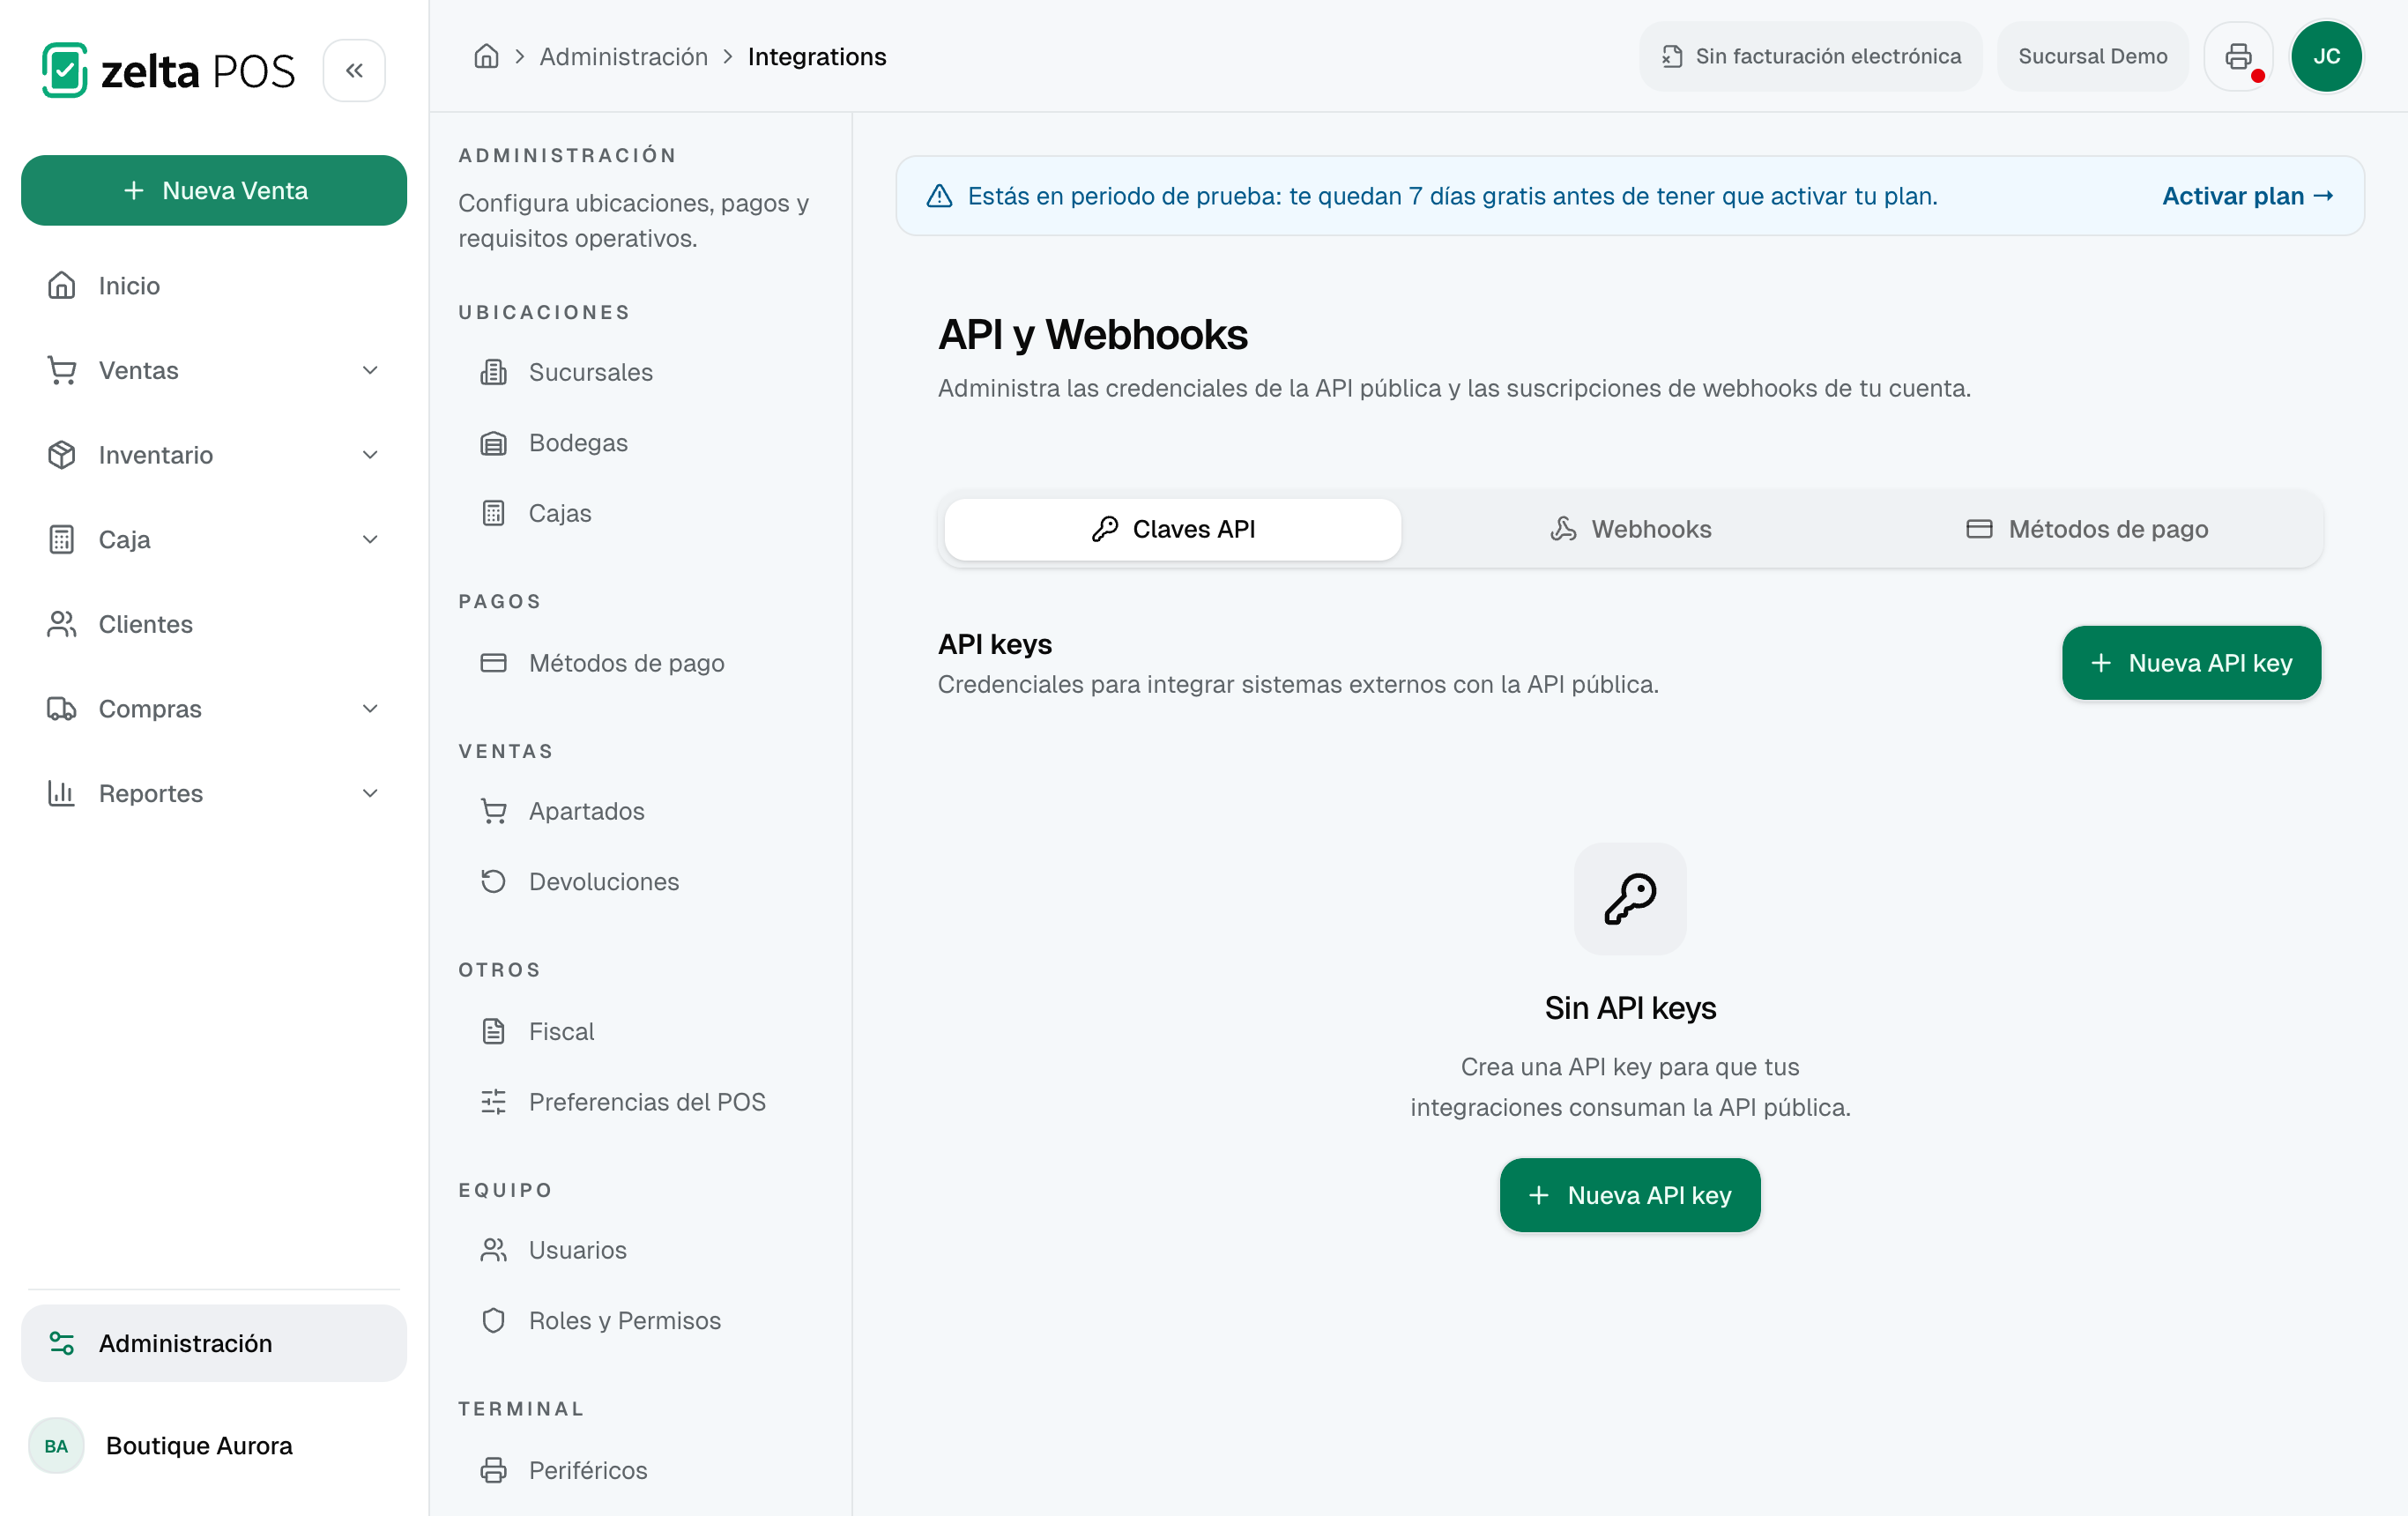Image resolution: width=2408 pixels, height=1516 pixels.
Task: Open the JC user avatar menu
Action: click(x=2326, y=56)
